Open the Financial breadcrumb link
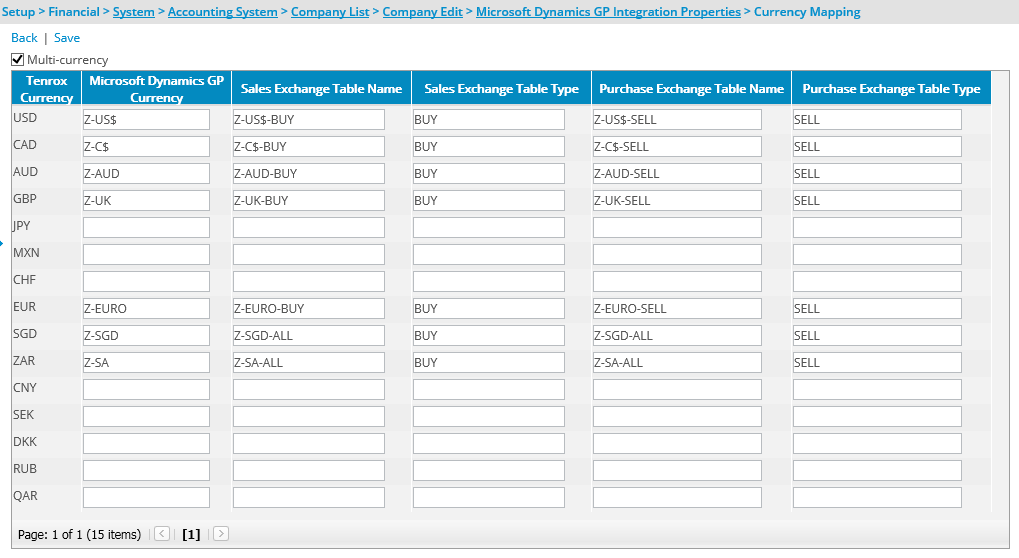The height and width of the screenshot is (558, 1019). tap(73, 12)
